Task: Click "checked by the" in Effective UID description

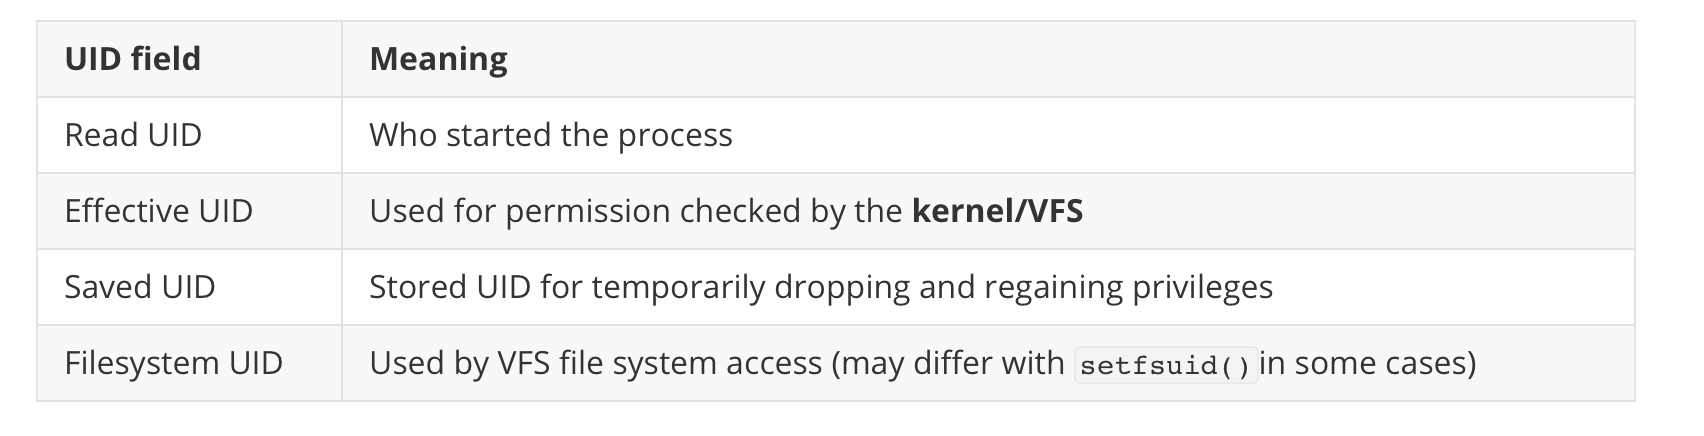Action: point(791,211)
